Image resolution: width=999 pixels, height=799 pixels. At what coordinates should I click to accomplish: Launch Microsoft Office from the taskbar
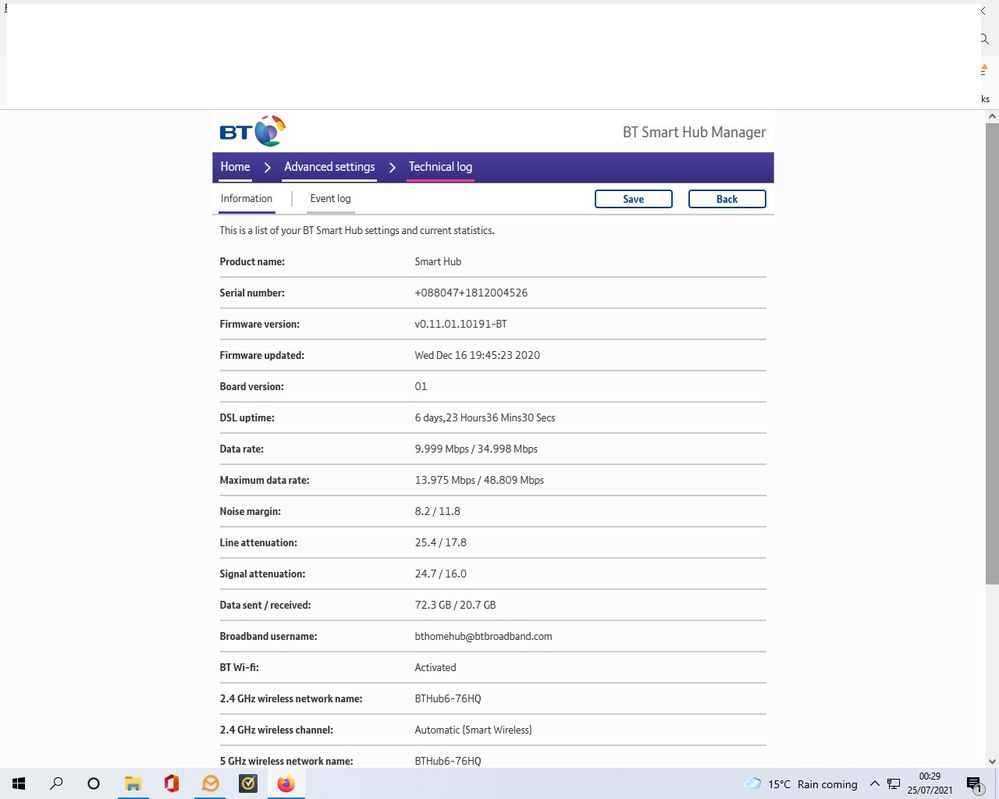[171, 784]
